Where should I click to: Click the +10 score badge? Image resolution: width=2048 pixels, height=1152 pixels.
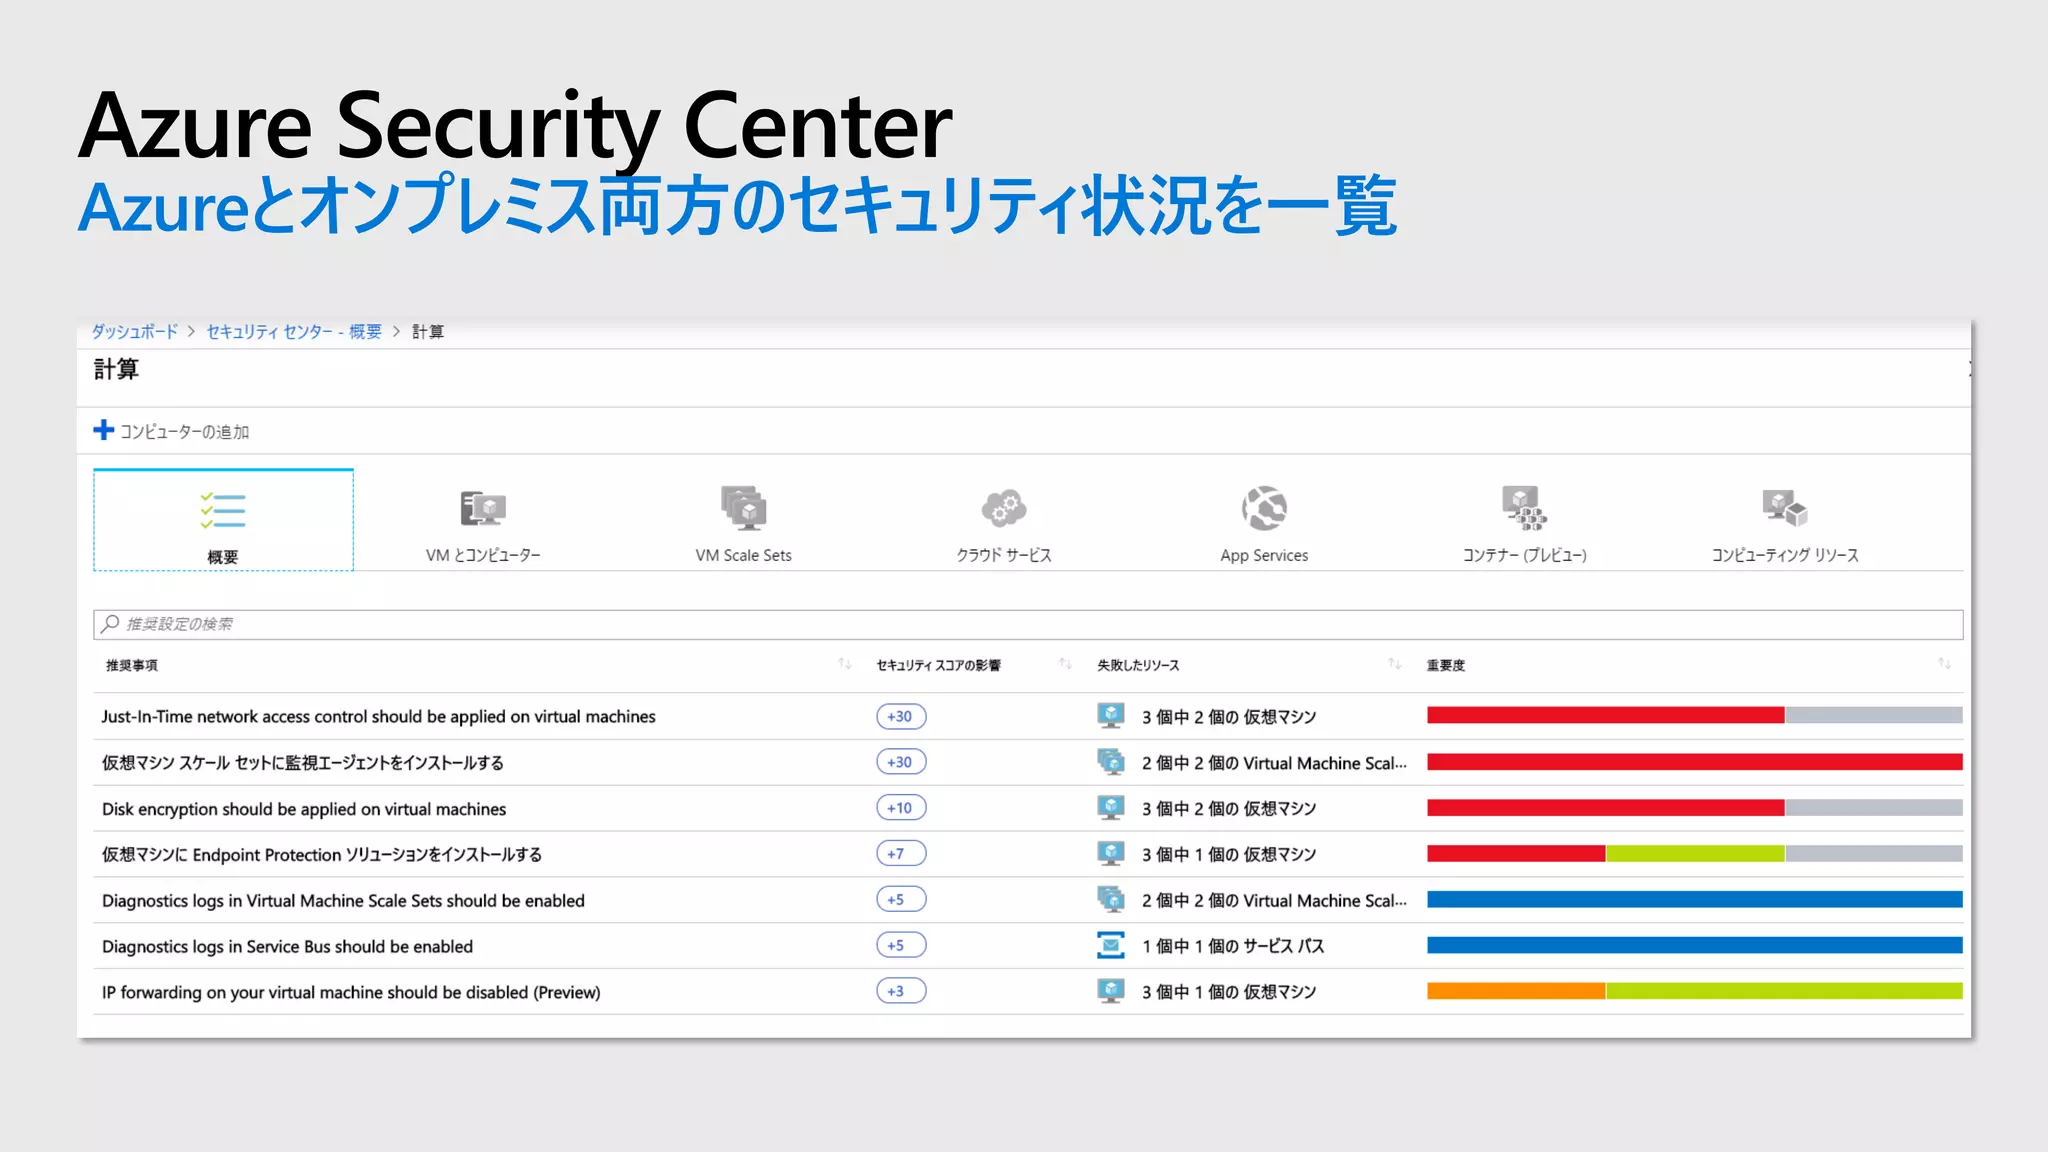[901, 808]
